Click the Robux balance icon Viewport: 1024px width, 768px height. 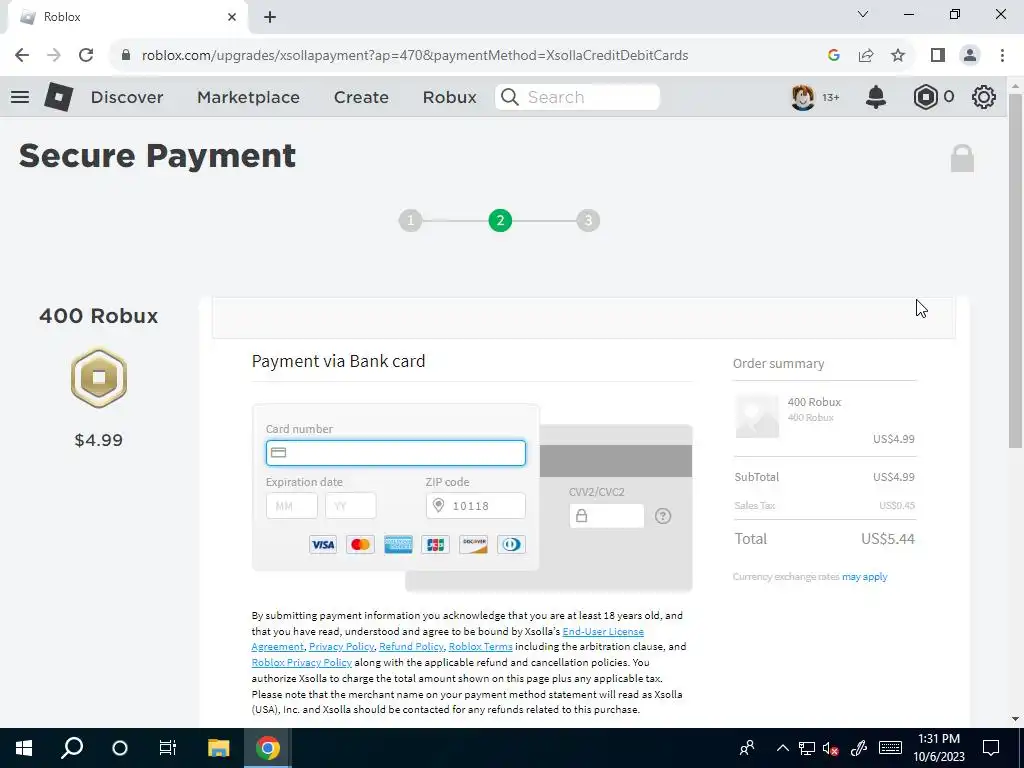925,97
